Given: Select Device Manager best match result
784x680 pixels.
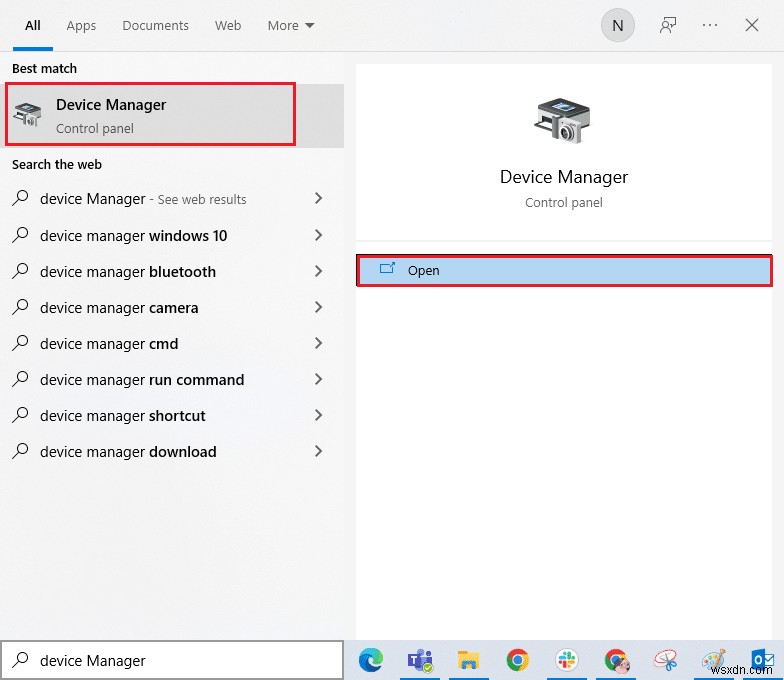Looking at the screenshot, I should click(150, 115).
